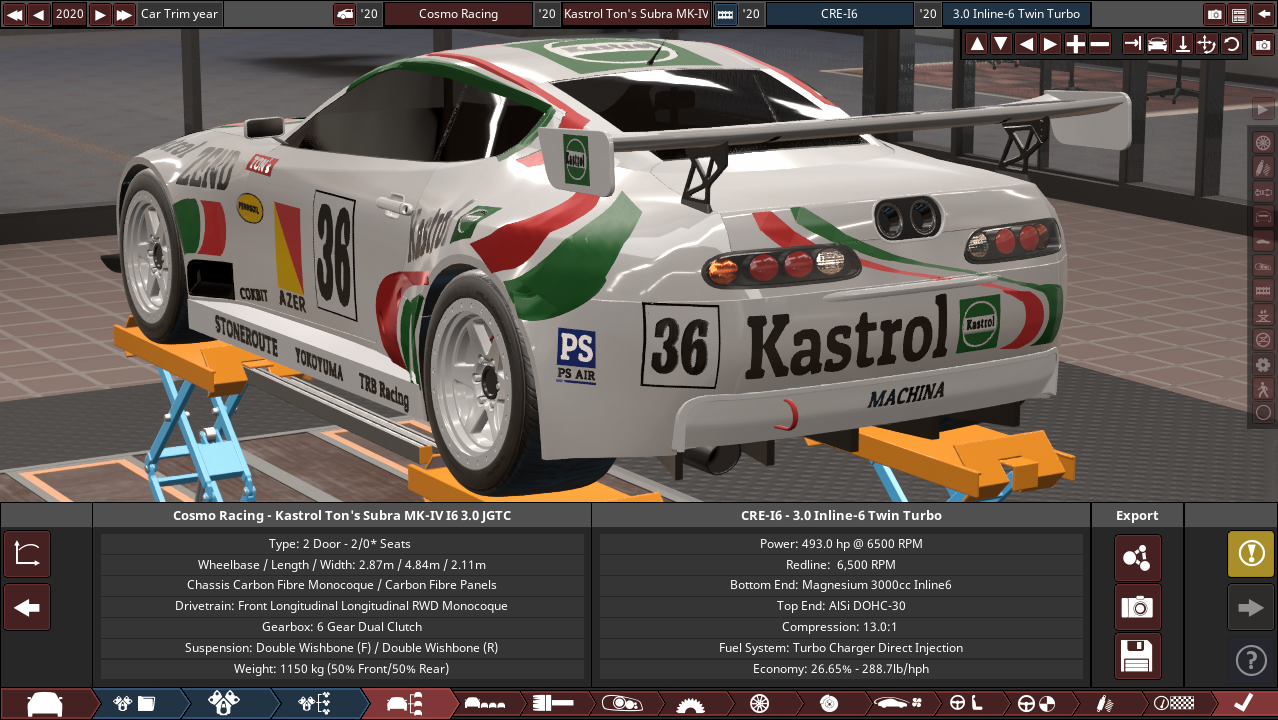
Task: Go back with the left arrow button
Action: pyautogui.click(x=27, y=607)
